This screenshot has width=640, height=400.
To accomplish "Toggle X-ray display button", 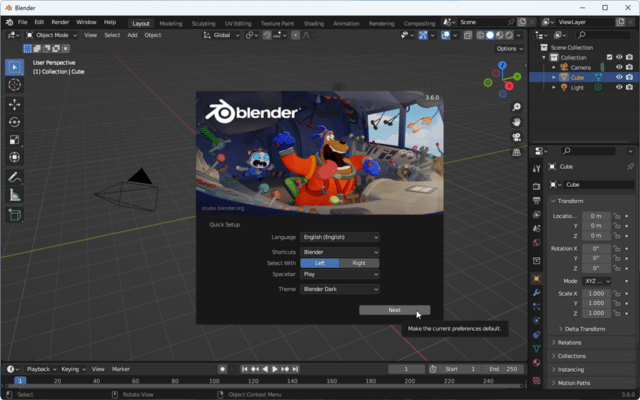I will click(468, 35).
